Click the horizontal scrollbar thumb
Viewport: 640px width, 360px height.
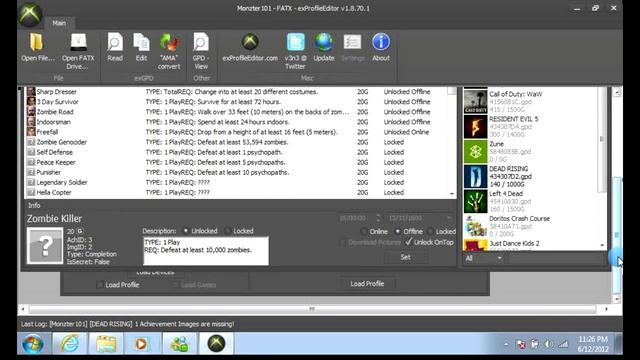[x=312, y=309]
